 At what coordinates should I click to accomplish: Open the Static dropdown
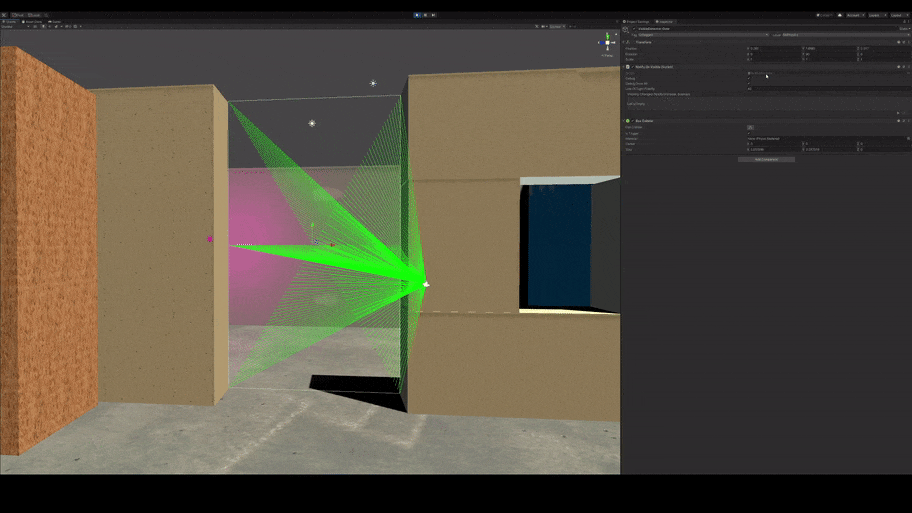904,28
